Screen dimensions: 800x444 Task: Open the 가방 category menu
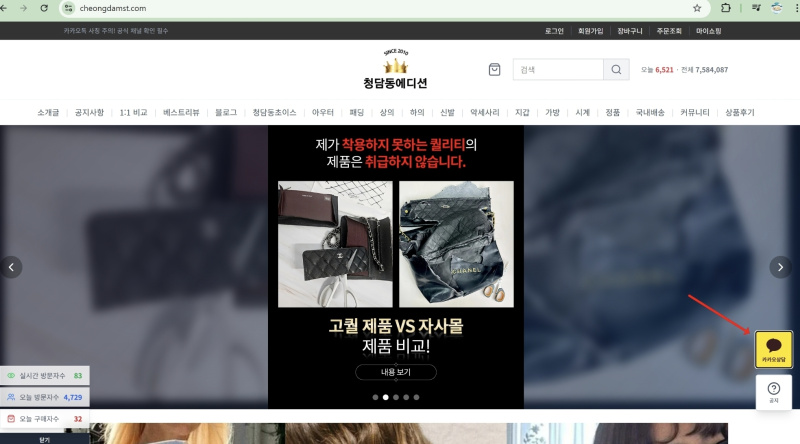[x=552, y=113]
